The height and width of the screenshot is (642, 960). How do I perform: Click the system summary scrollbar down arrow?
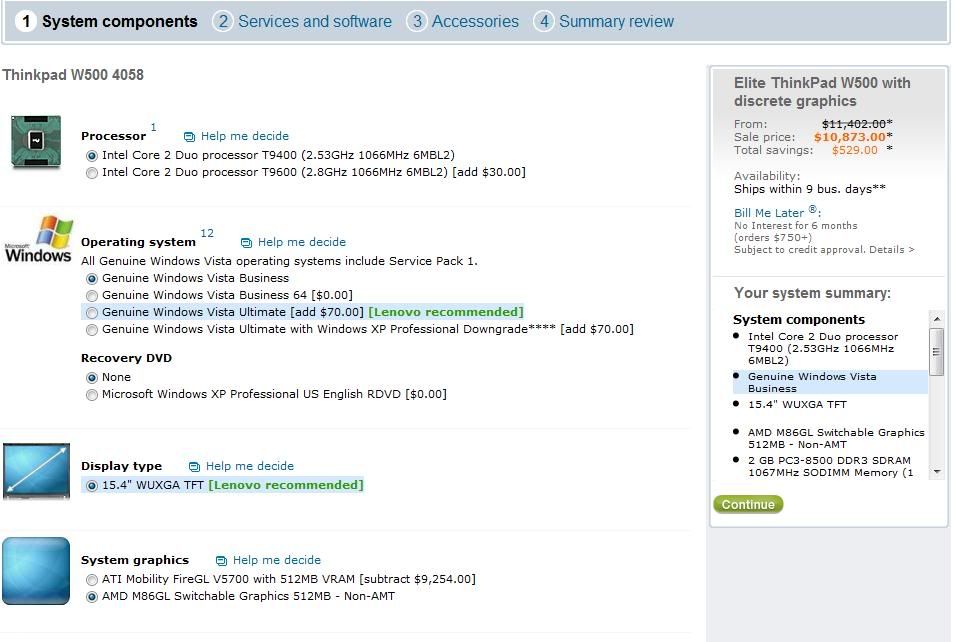coord(936,472)
